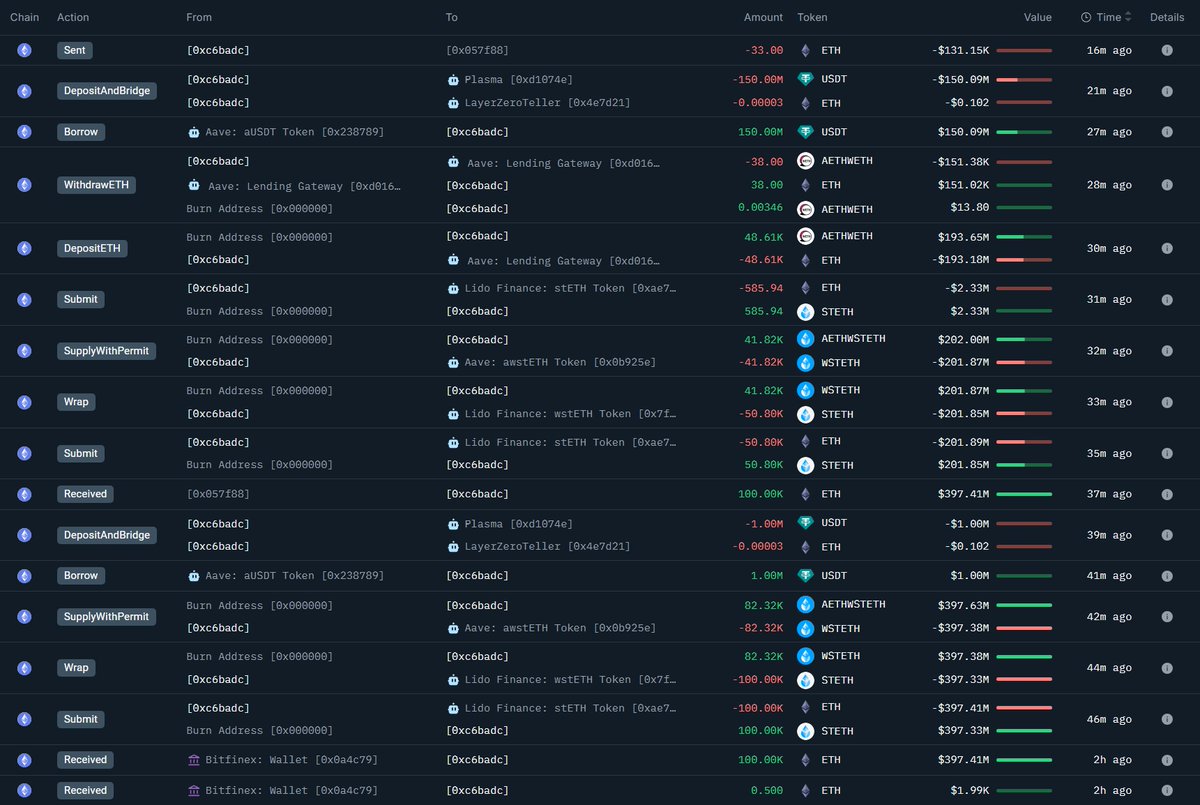The width and height of the screenshot is (1200, 805).
Task: Open details icon of 46m ago Submit row
Action: click(x=1167, y=719)
